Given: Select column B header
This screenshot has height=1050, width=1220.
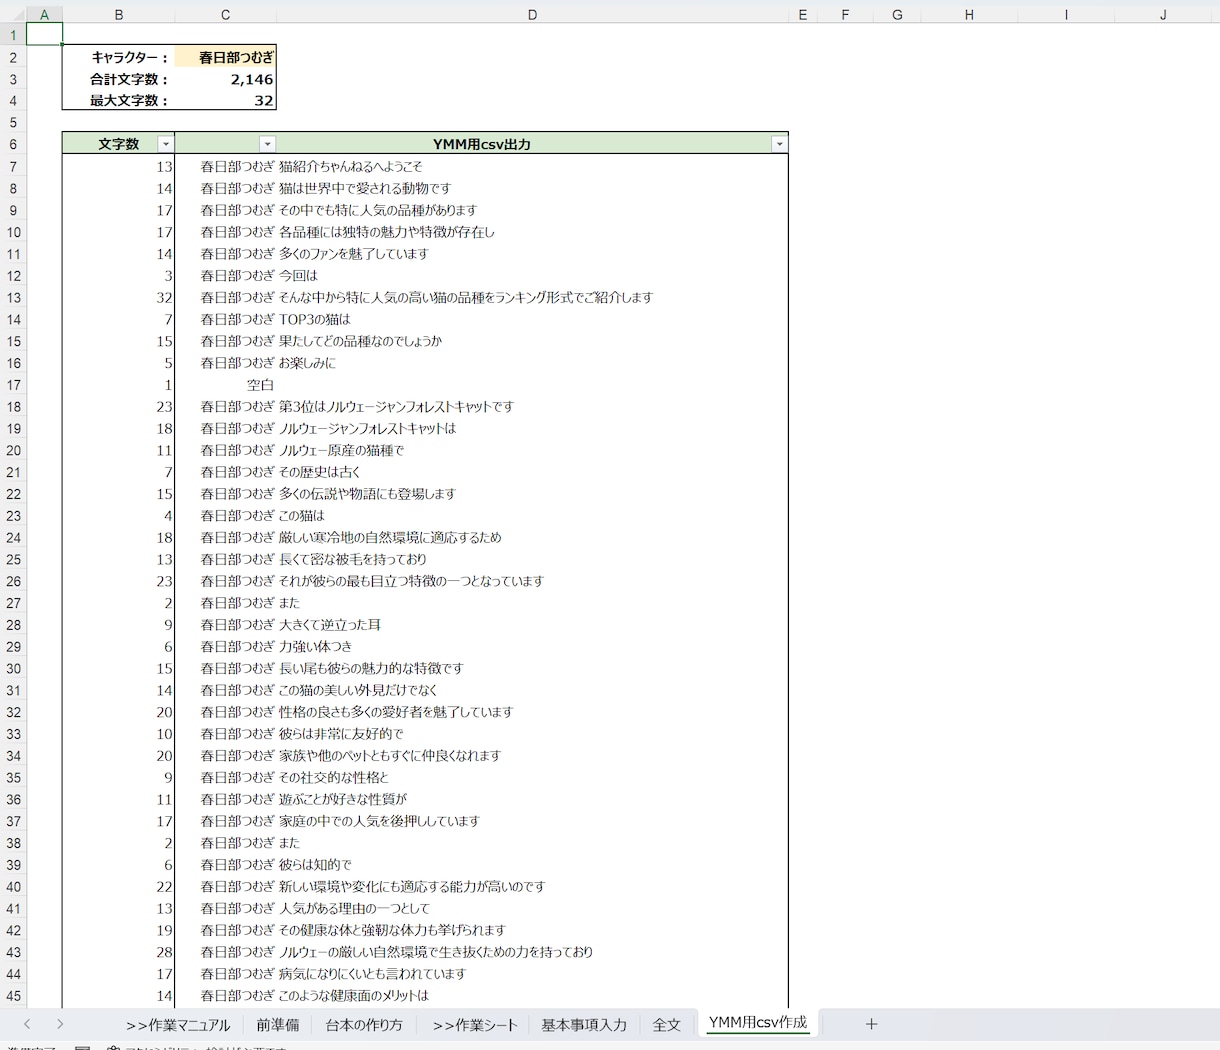Looking at the screenshot, I should point(118,14).
